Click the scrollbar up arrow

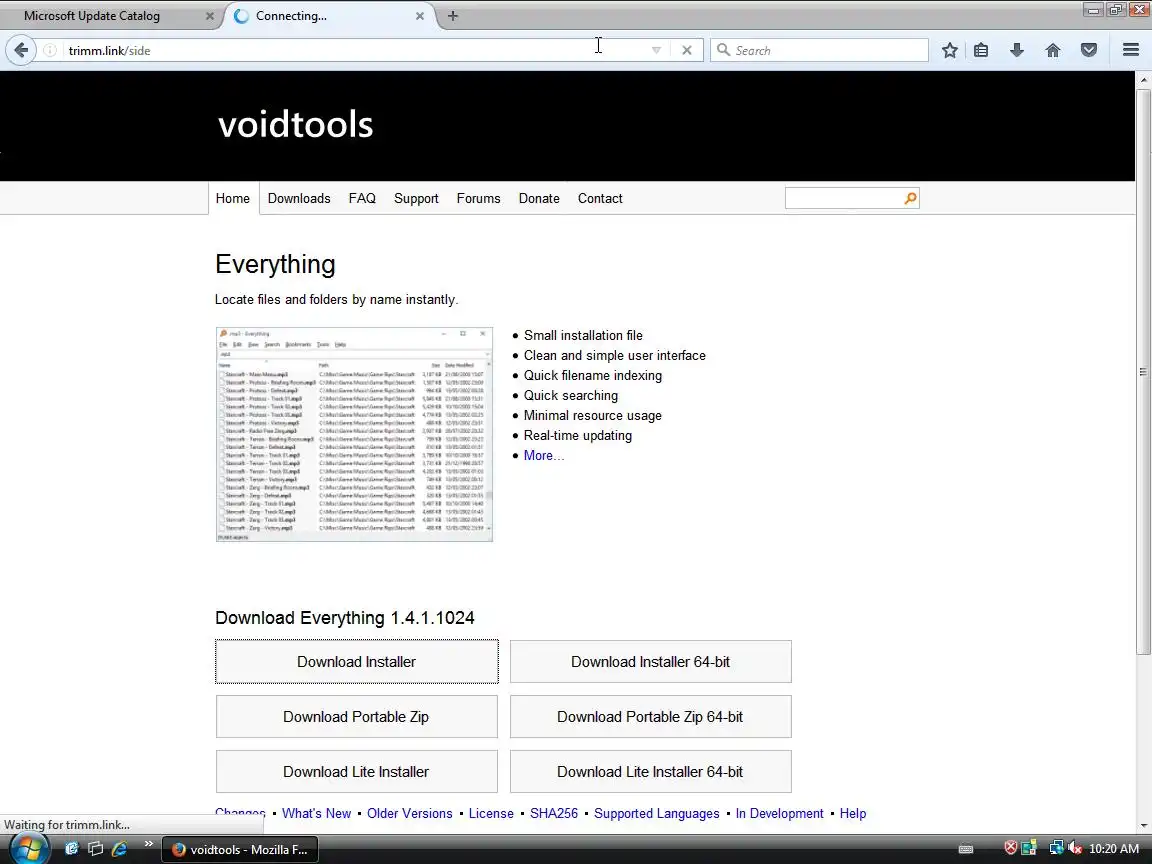1143,78
